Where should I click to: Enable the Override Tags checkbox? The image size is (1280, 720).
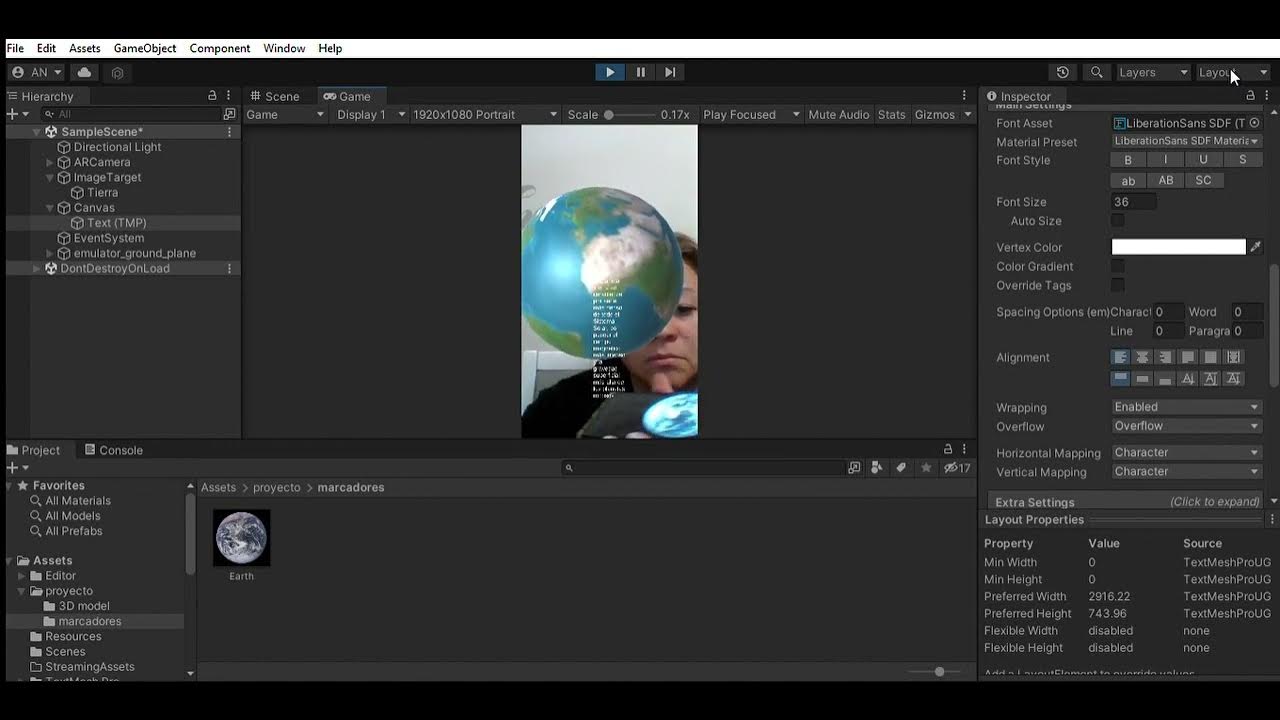click(x=1118, y=286)
